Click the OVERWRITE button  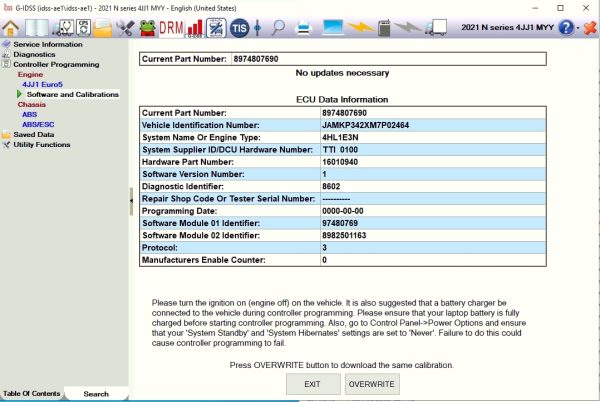(372, 384)
